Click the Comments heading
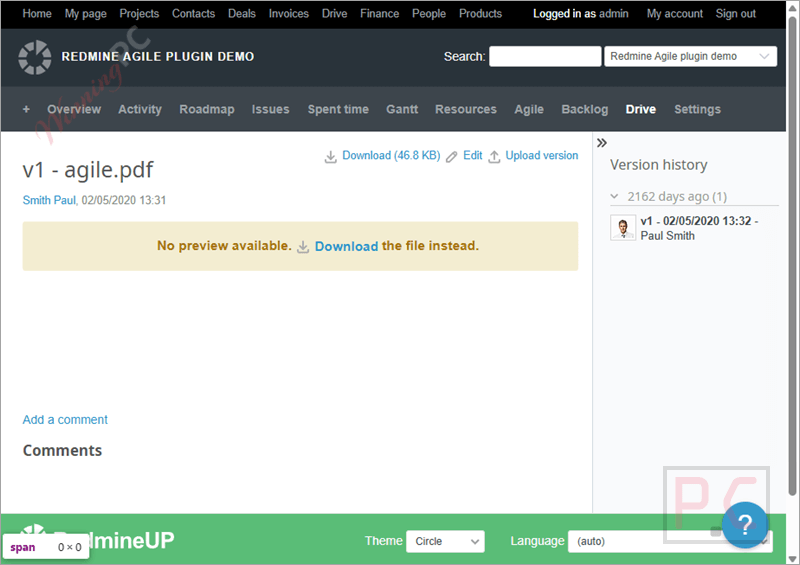Image resolution: width=800 pixels, height=565 pixels. [x=62, y=451]
